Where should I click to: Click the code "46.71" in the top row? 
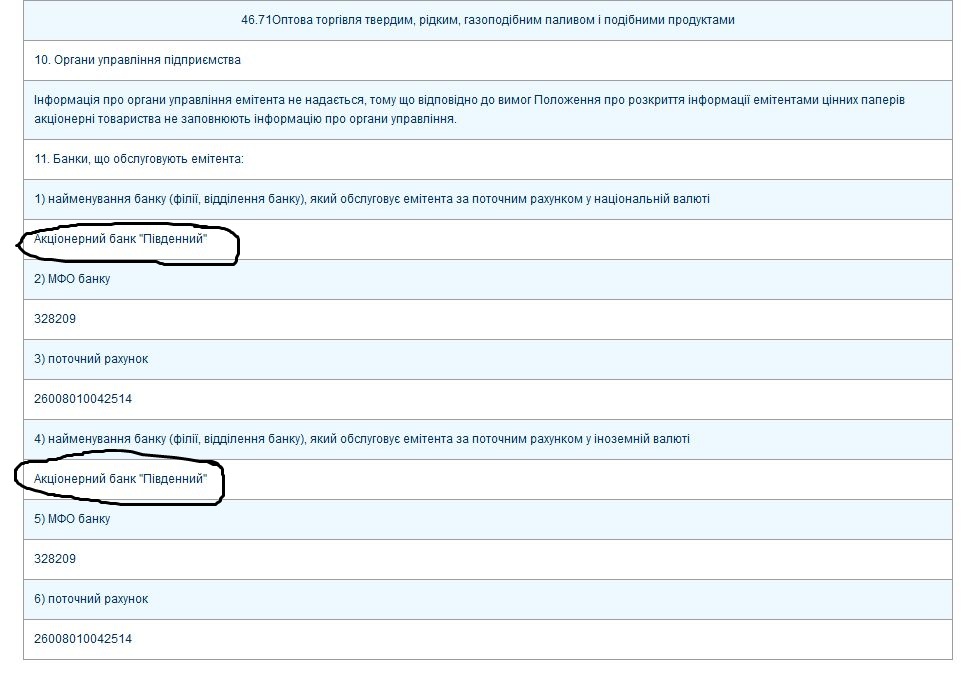256,20
